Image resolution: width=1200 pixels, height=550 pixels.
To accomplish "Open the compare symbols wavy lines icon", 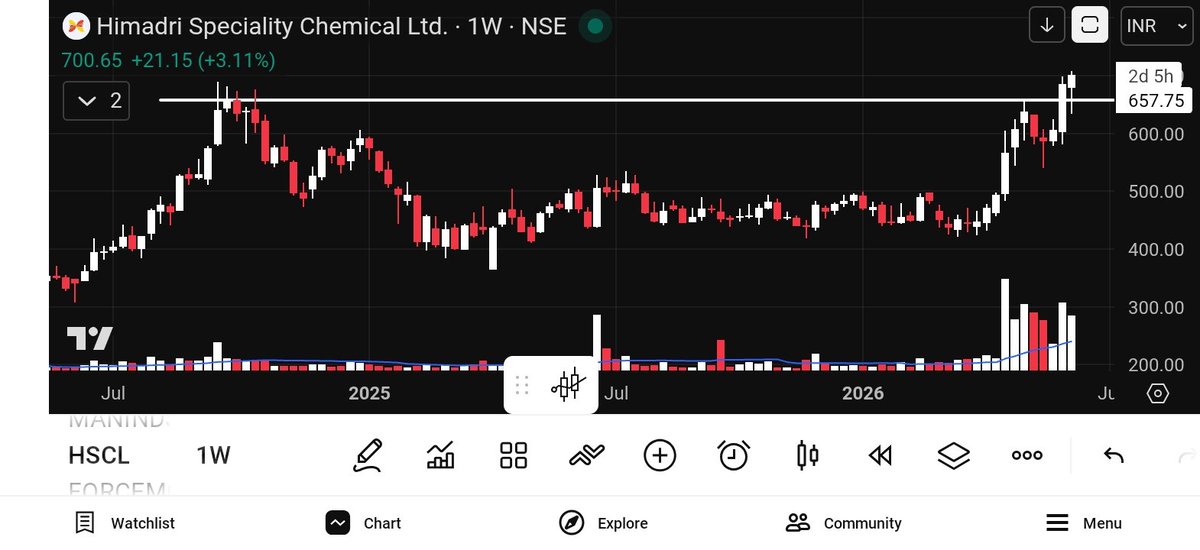I will click(586, 456).
